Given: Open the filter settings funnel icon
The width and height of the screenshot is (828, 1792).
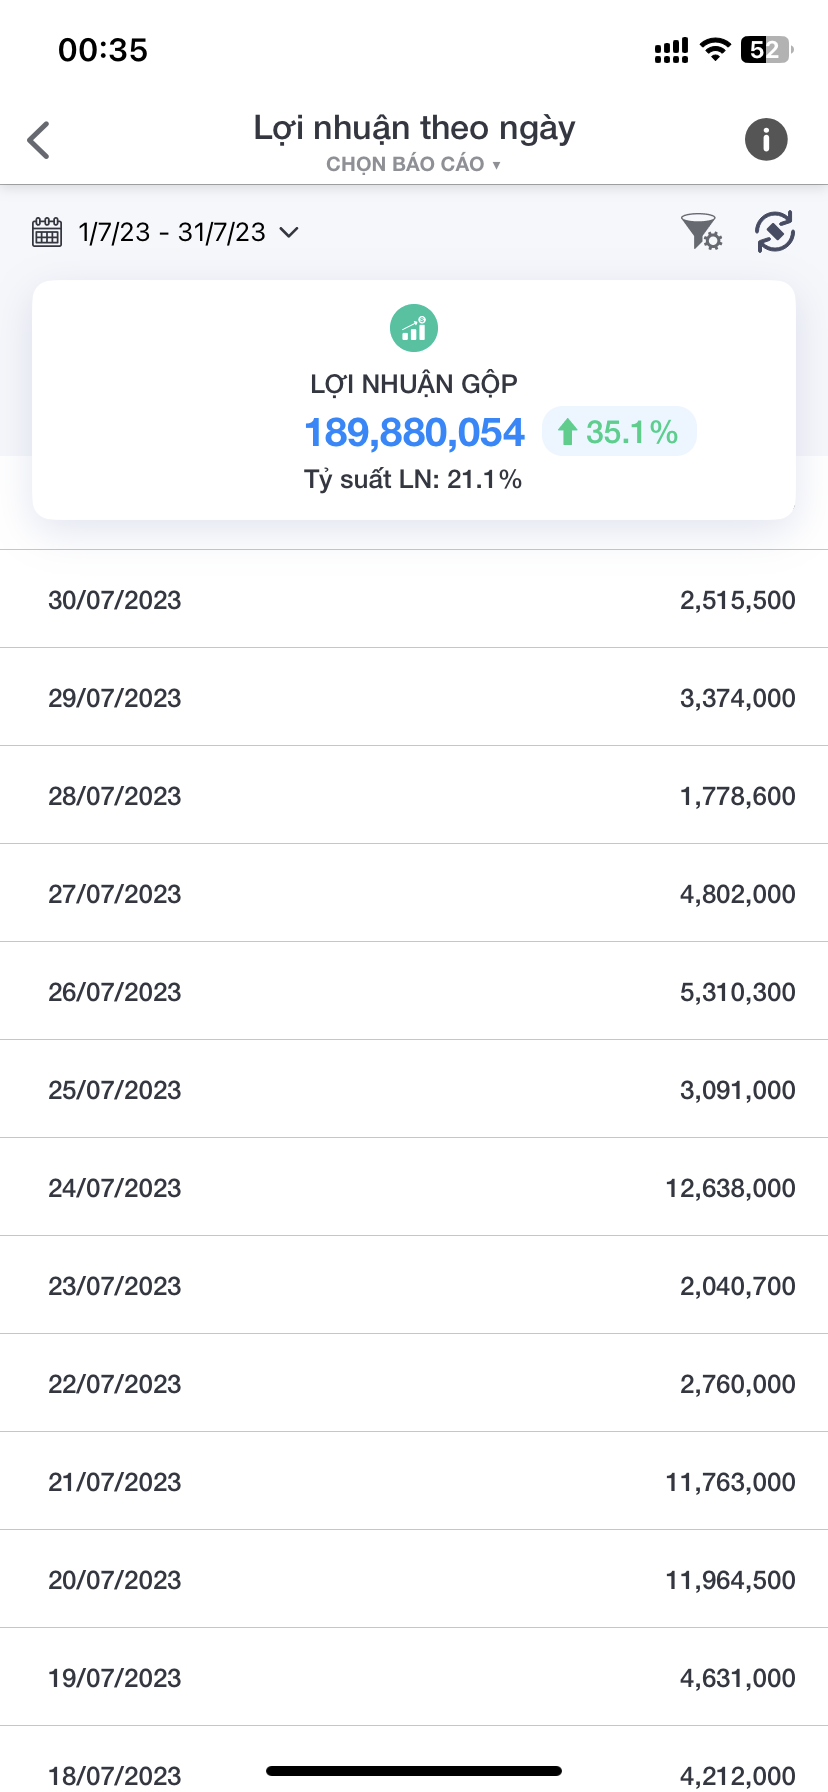Looking at the screenshot, I should 701,232.
